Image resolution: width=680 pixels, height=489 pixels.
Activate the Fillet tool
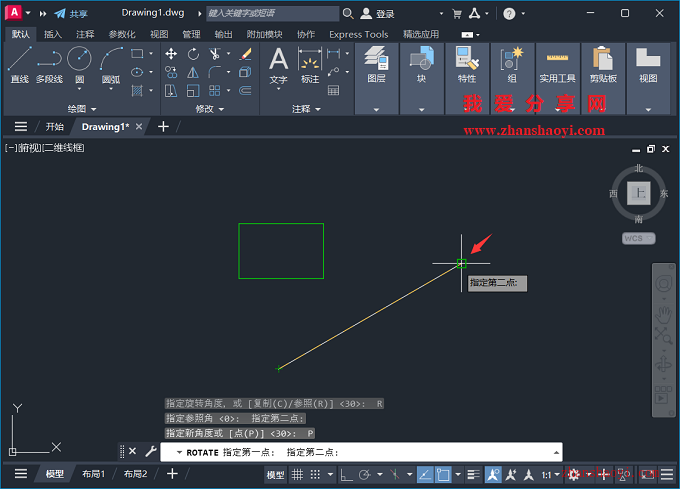(215, 72)
